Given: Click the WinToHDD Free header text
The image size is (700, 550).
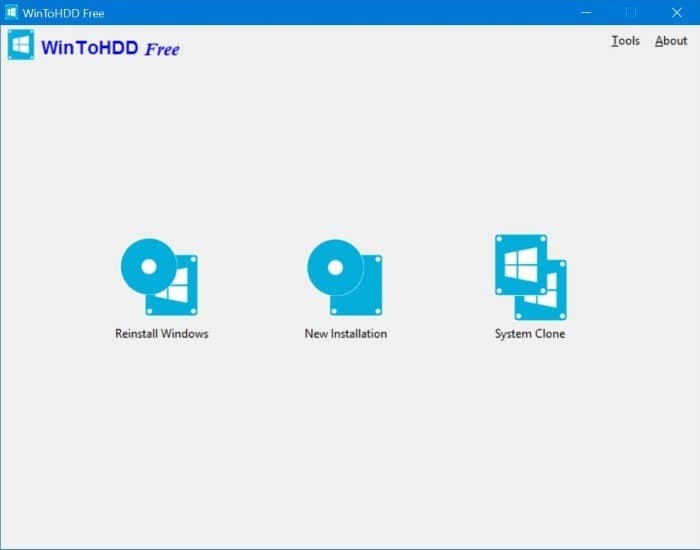Looking at the screenshot, I should tap(110, 48).
